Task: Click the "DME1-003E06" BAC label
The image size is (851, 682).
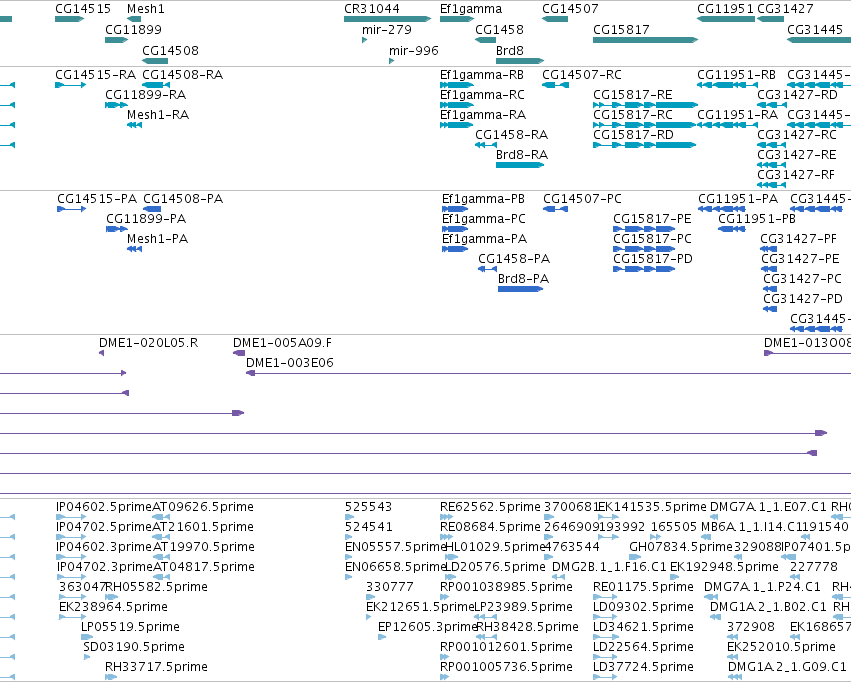Action: click(290, 363)
